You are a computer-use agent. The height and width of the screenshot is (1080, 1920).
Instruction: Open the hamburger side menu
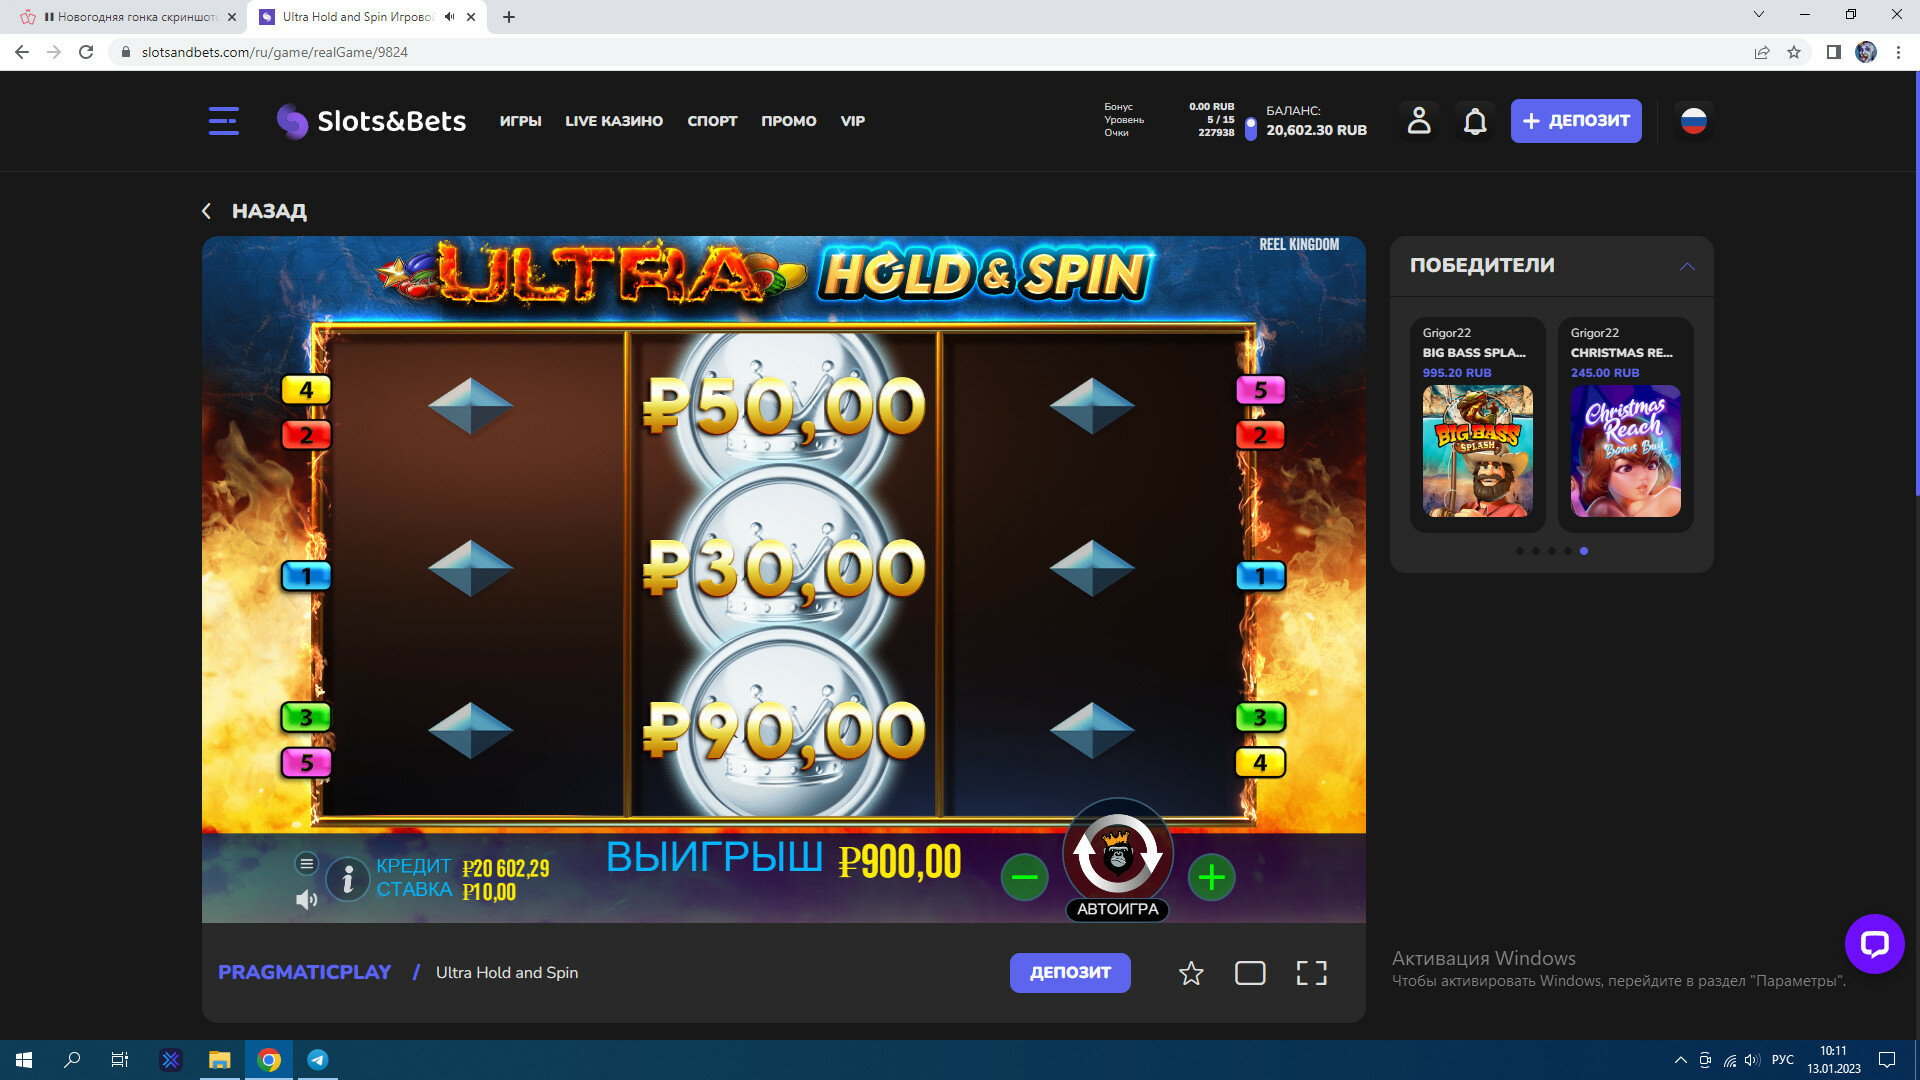coord(223,121)
